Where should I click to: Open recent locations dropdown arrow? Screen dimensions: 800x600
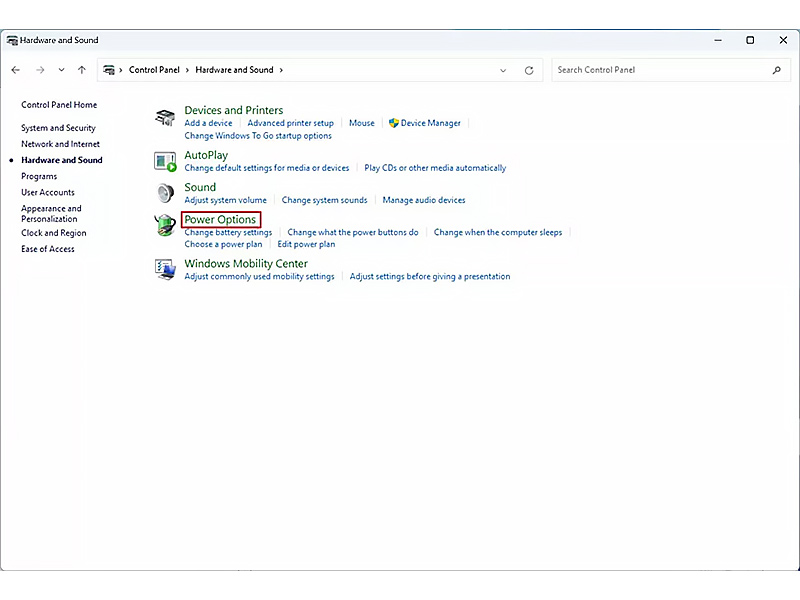coord(61,70)
